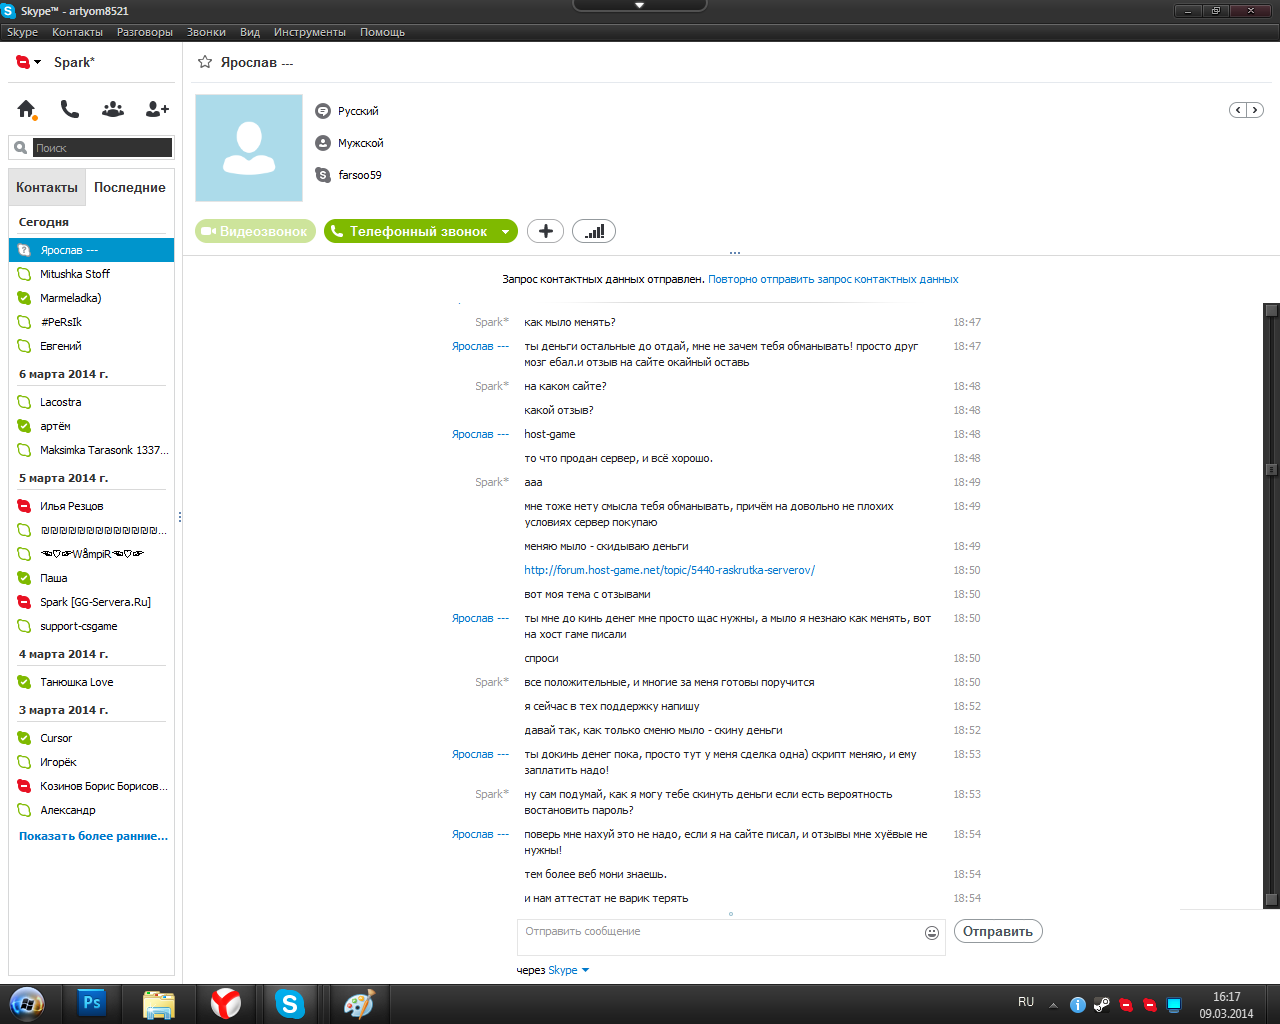Select contact #PeRsIk
This screenshot has height=1024, width=1280.
coord(91,322)
